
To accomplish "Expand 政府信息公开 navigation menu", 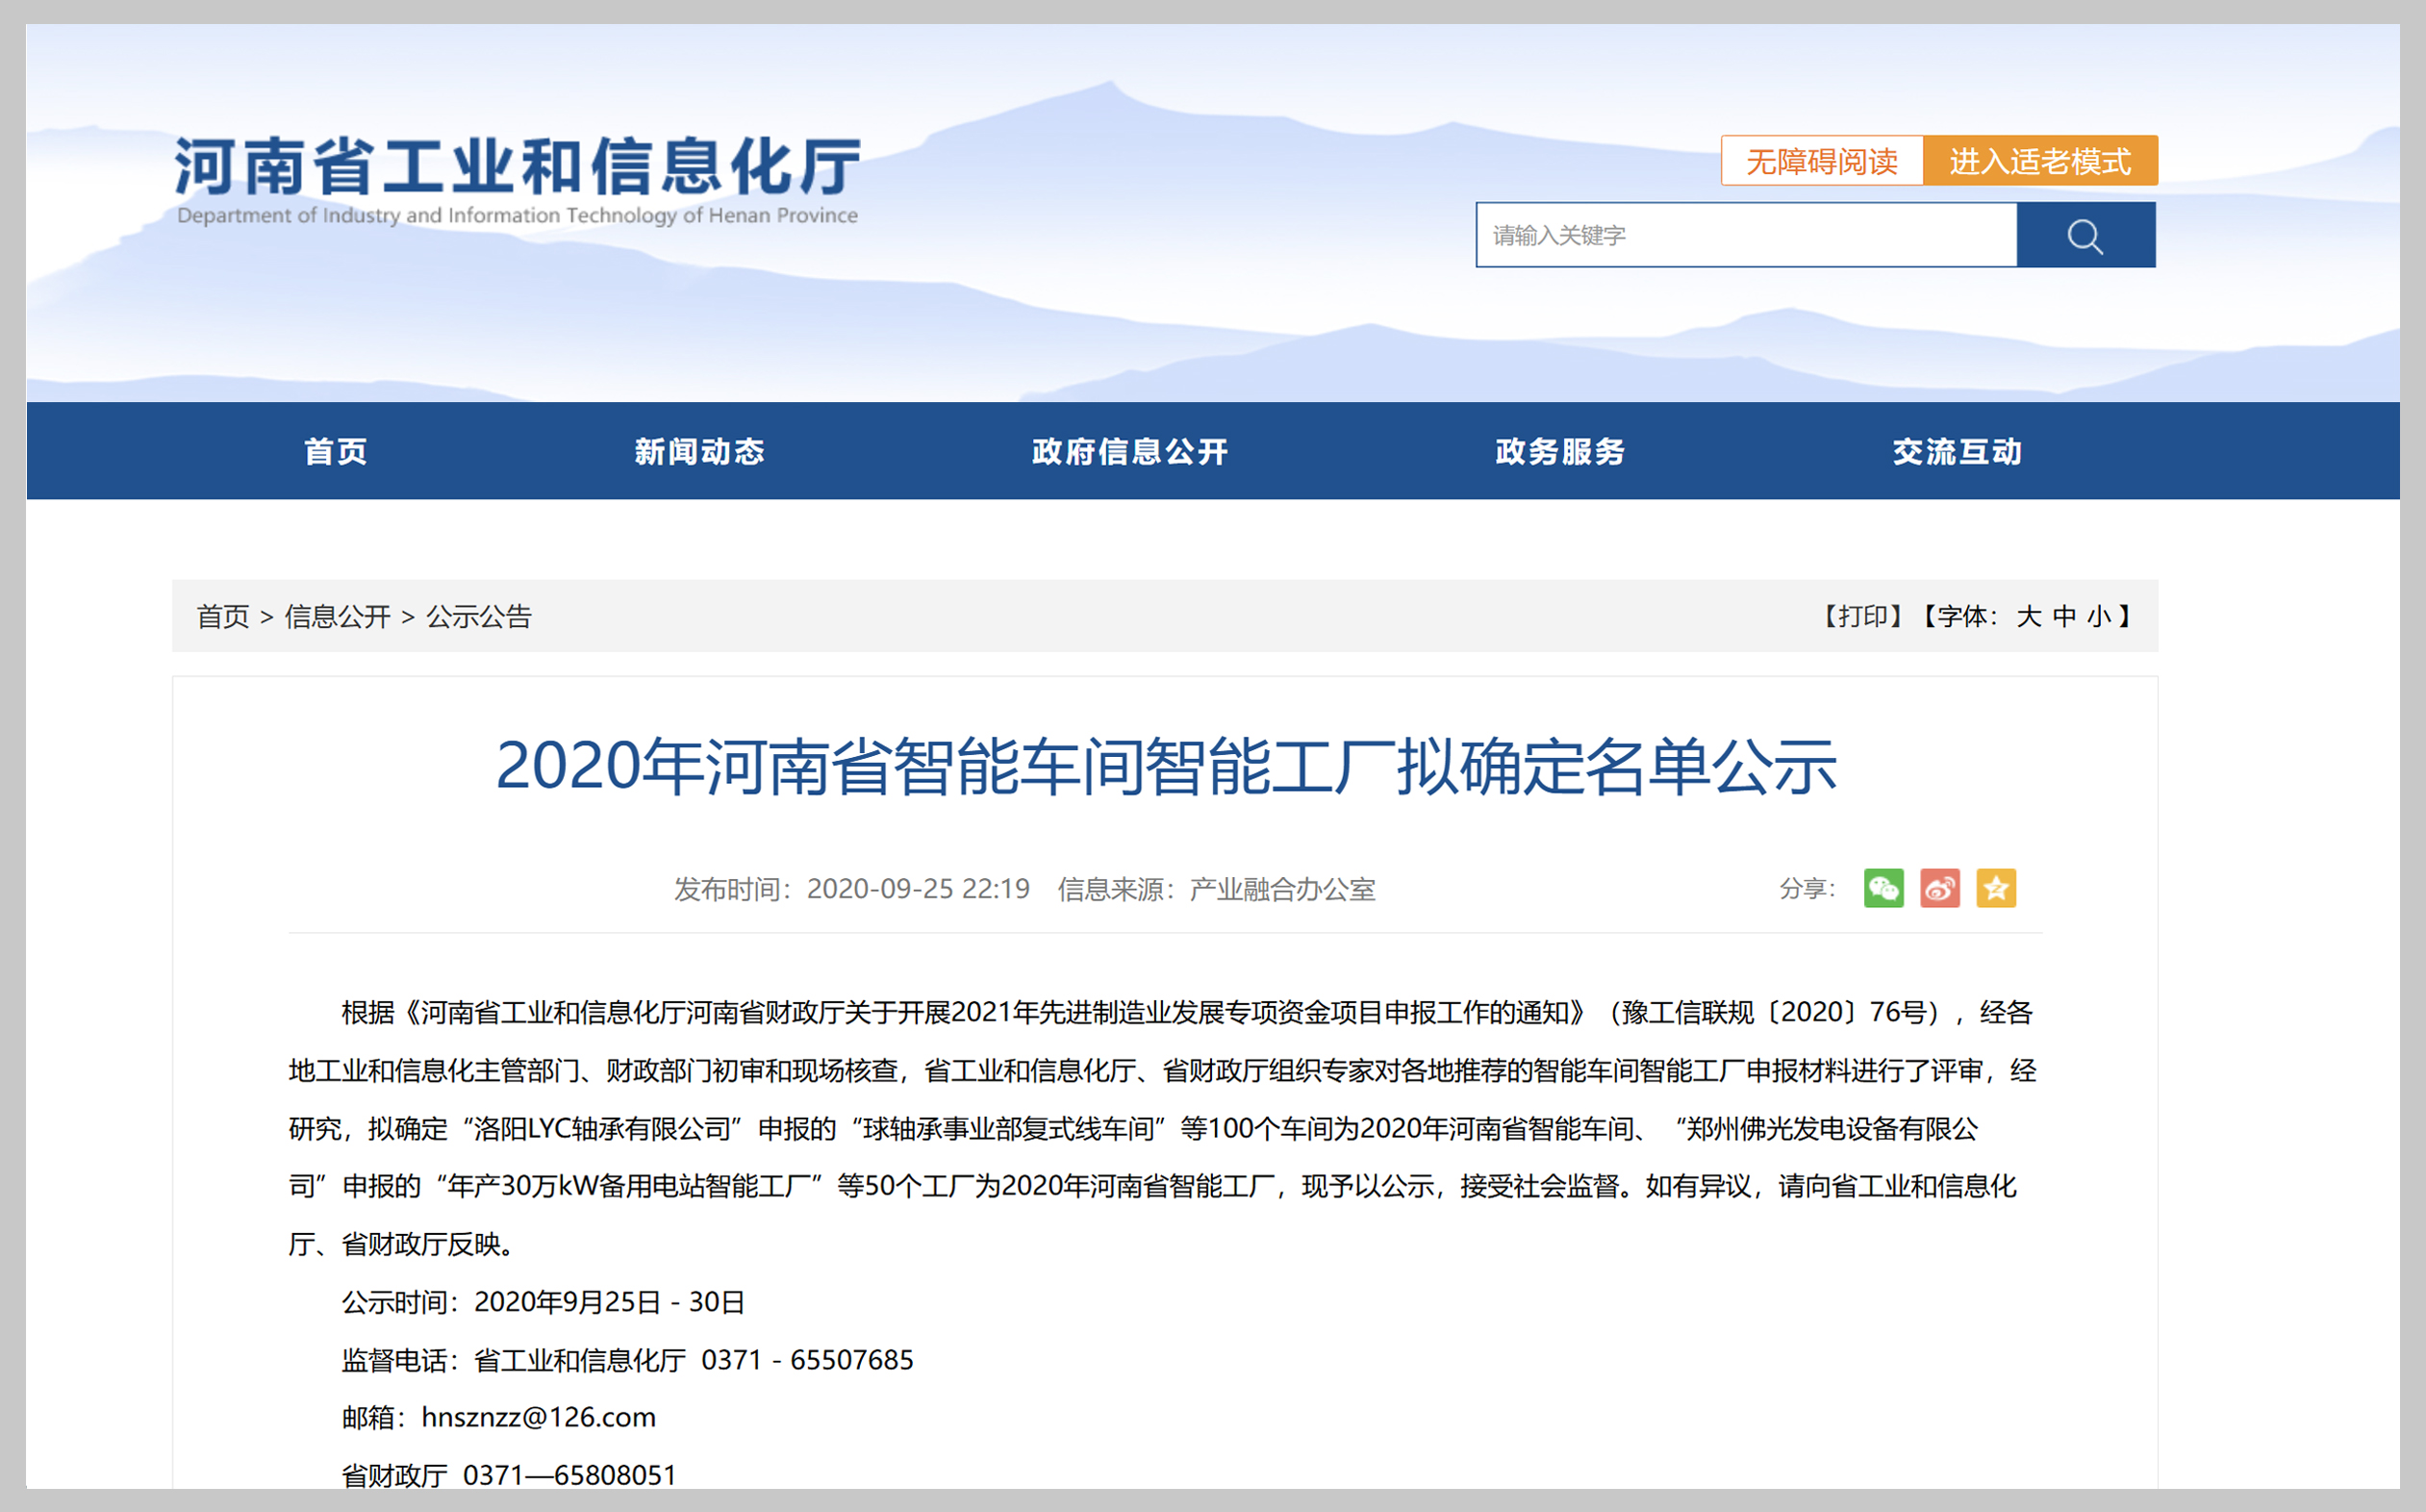I will point(1129,452).
